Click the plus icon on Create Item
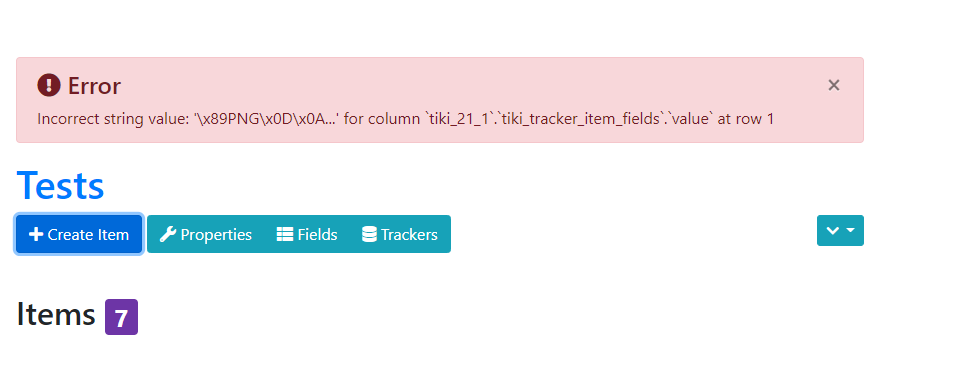 (x=36, y=234)
